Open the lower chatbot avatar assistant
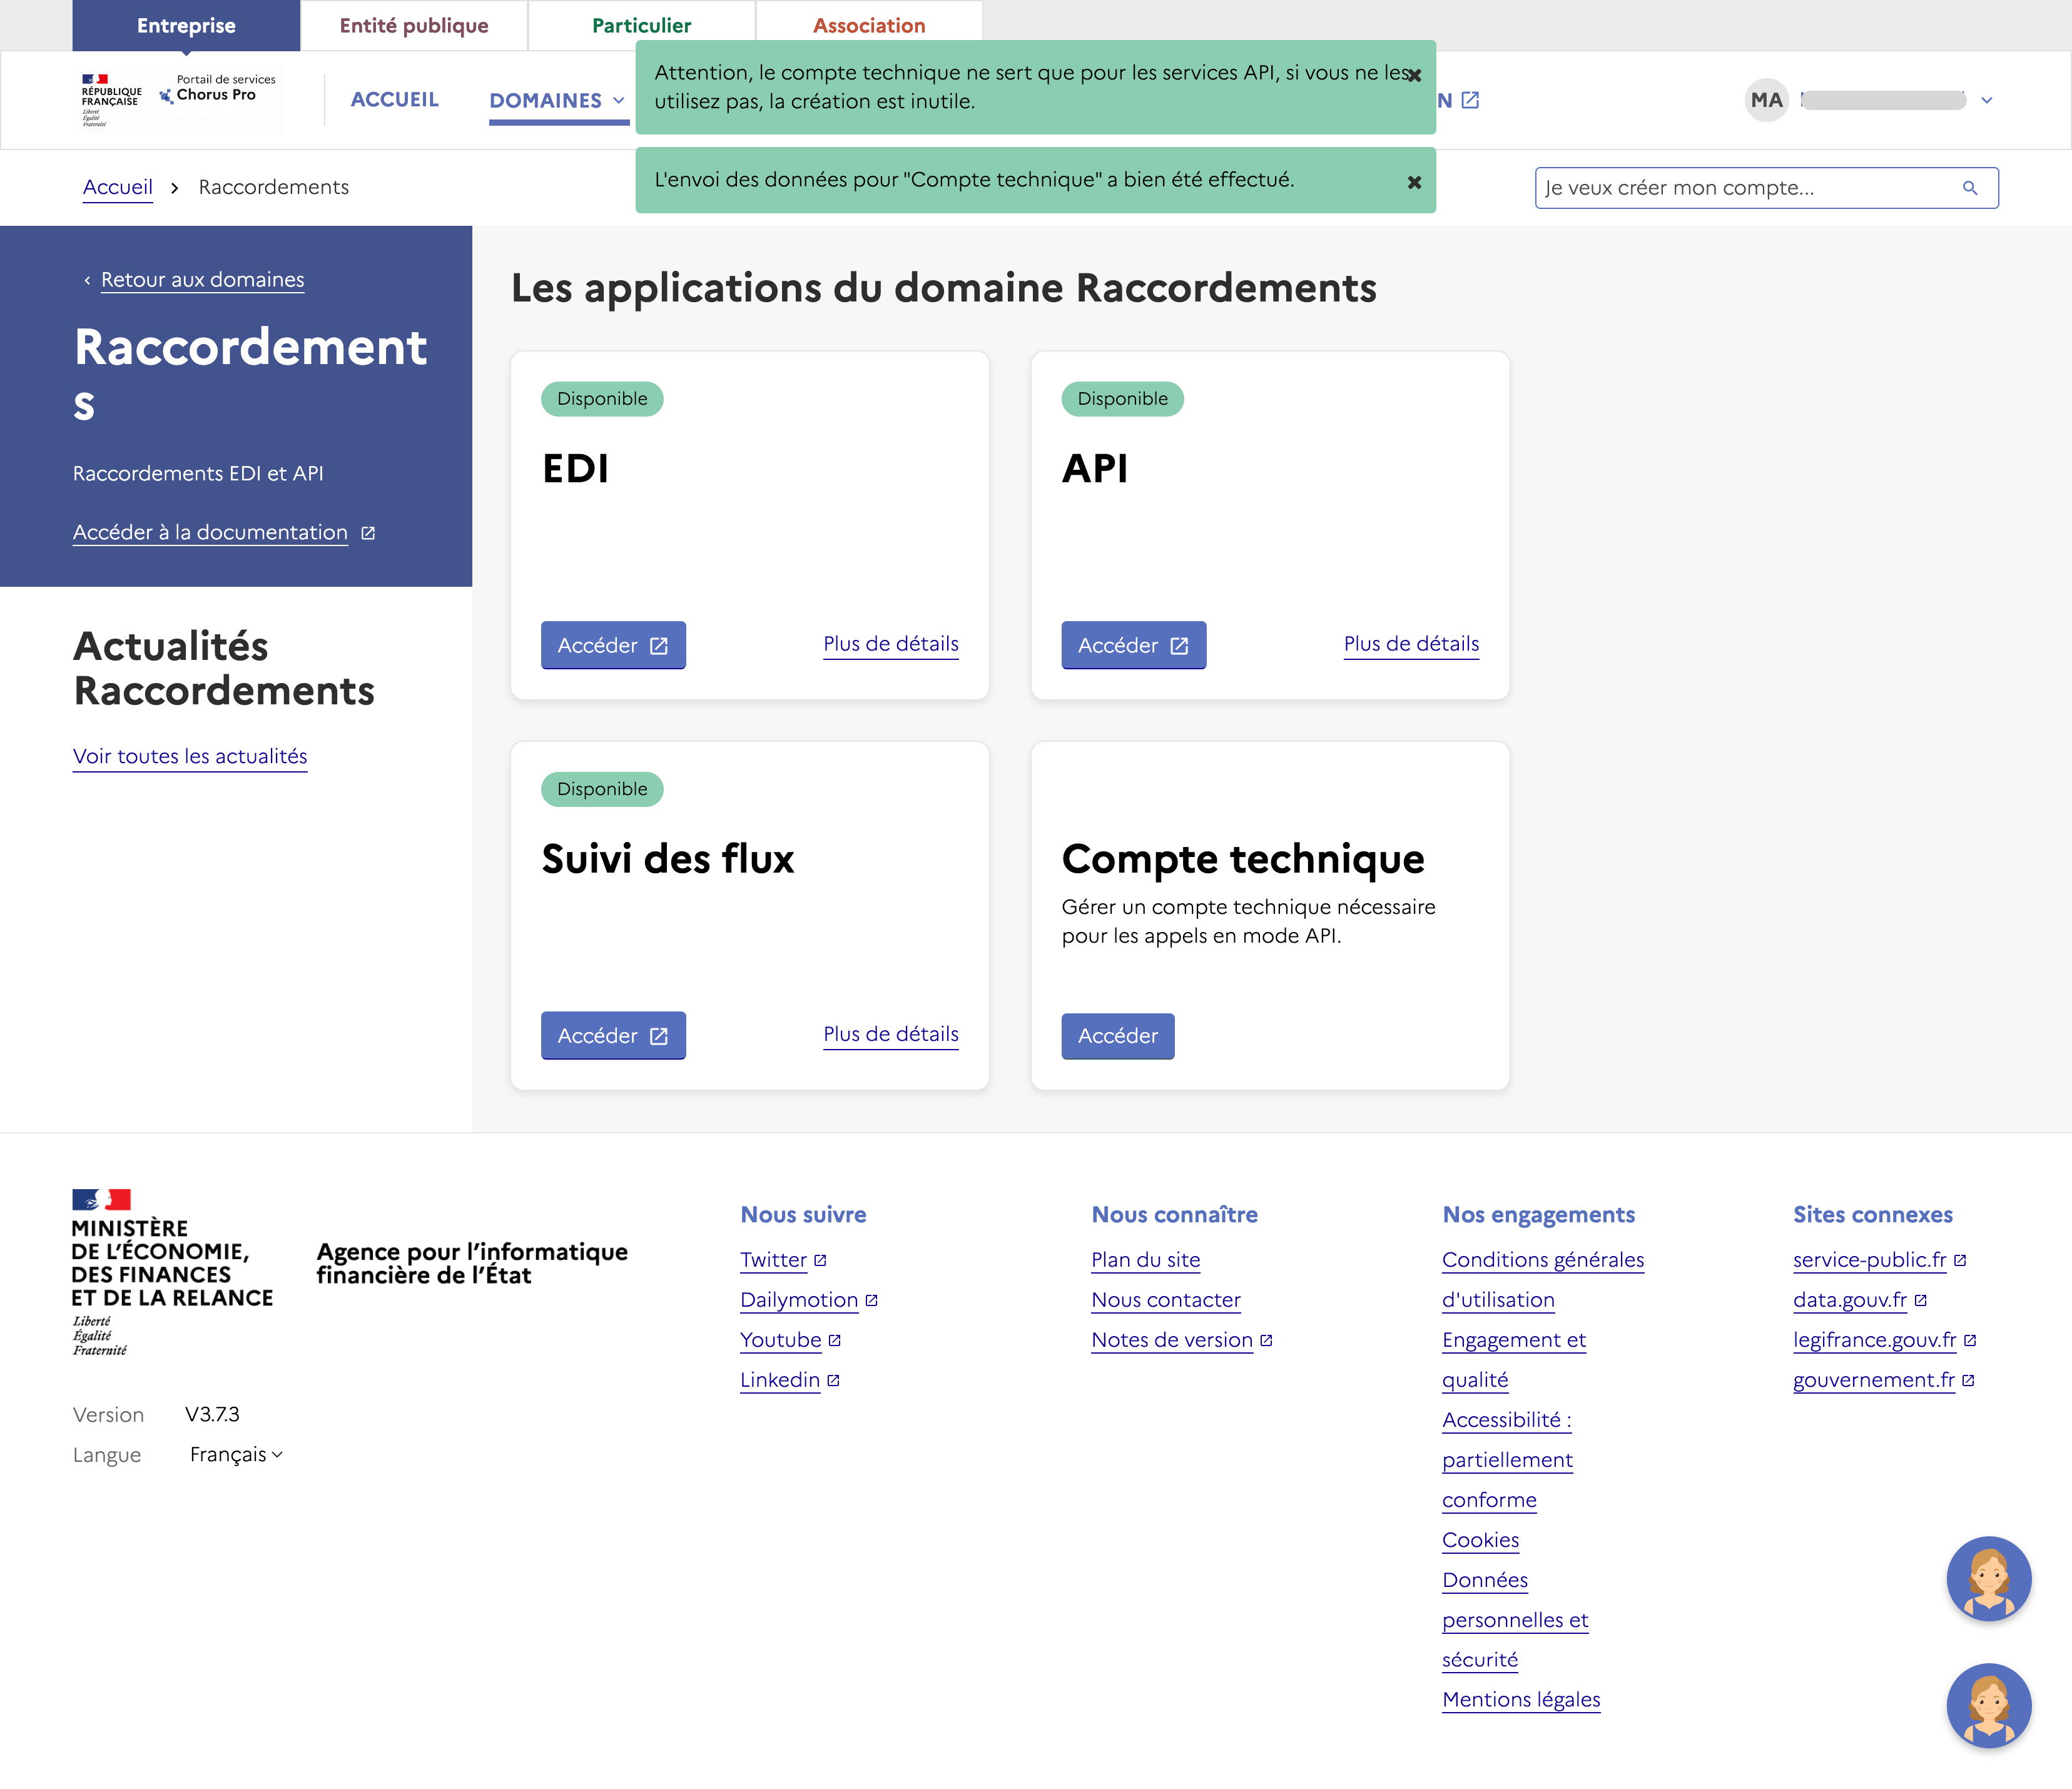 pos(1988,1705)
